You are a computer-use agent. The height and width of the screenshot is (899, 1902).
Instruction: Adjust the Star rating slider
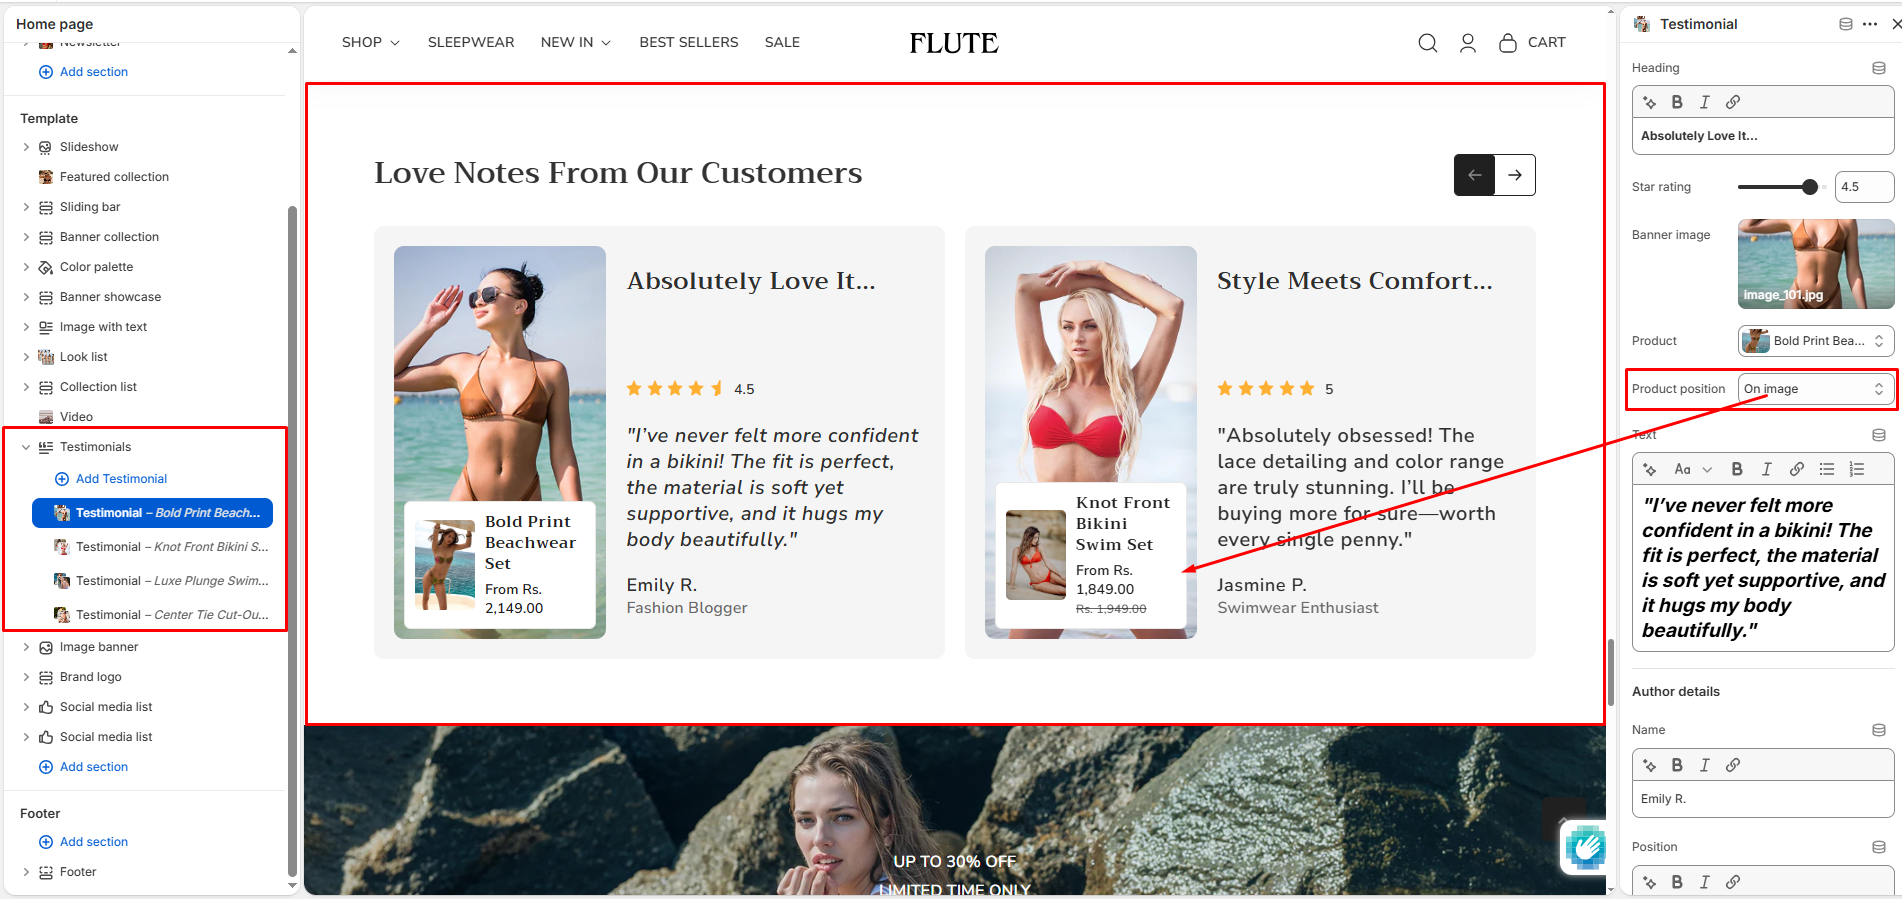1778,187
